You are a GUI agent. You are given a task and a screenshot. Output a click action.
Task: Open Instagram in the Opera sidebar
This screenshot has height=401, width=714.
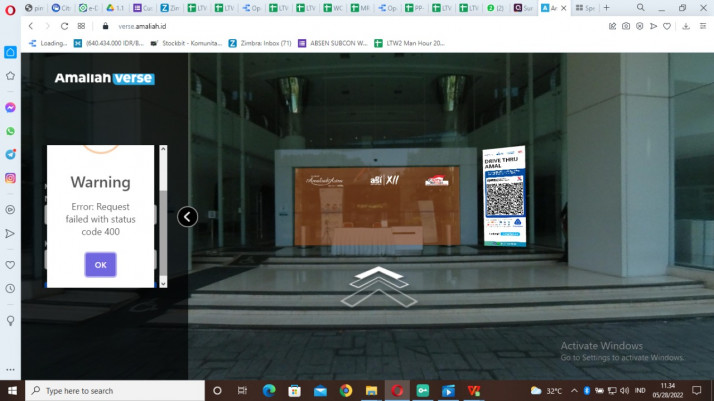pyautogui.click(x=10, y=178)
